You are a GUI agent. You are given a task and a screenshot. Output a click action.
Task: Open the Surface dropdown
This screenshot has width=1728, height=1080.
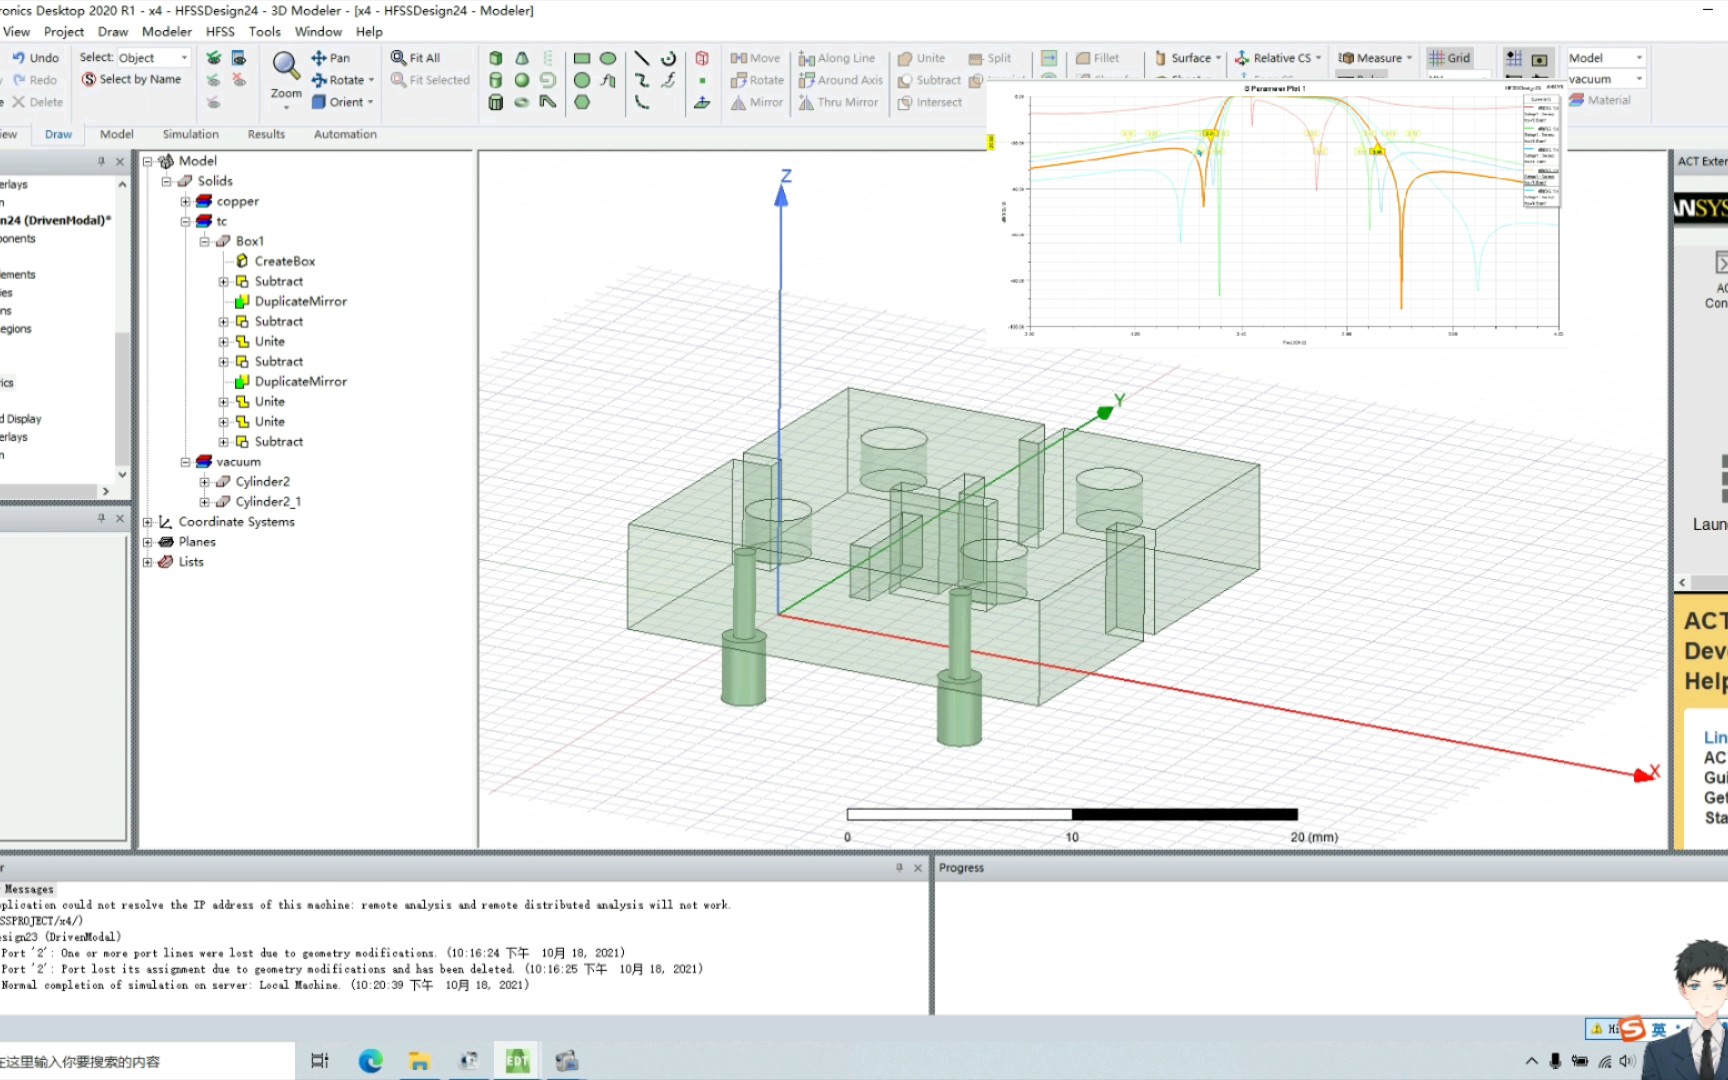[1219, 58]
